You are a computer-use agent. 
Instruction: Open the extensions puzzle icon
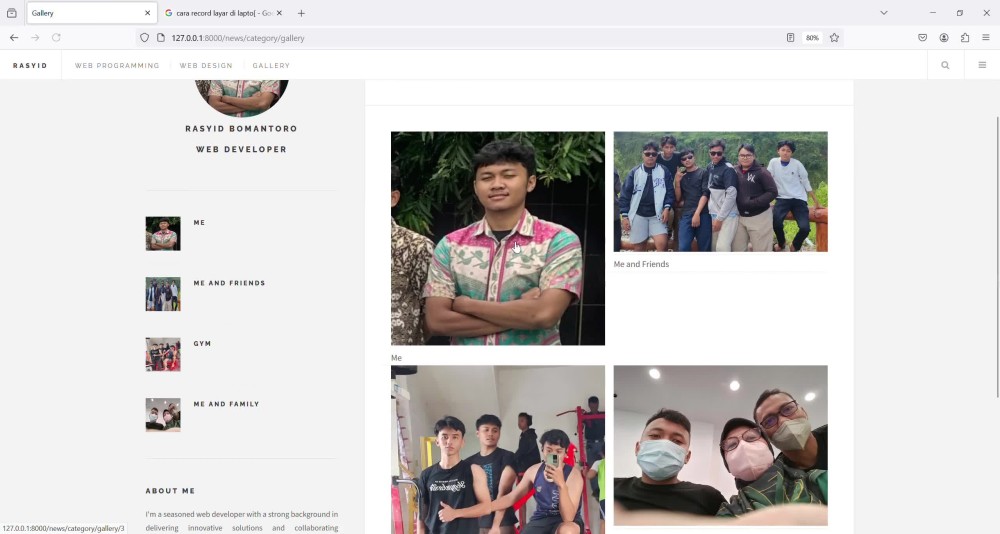965,38
